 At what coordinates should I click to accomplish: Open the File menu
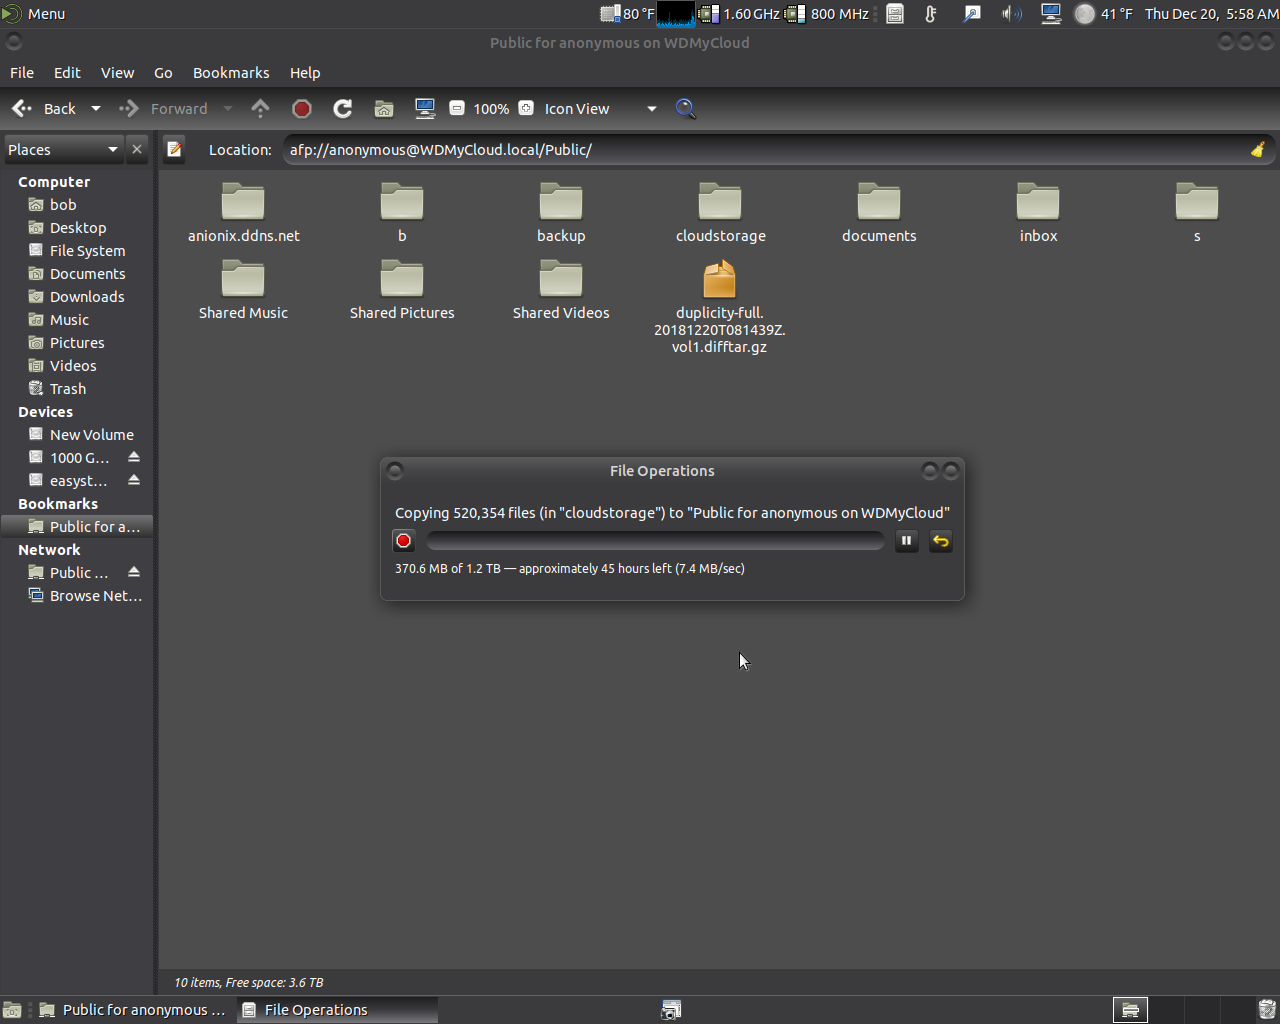tap(22, 73)
